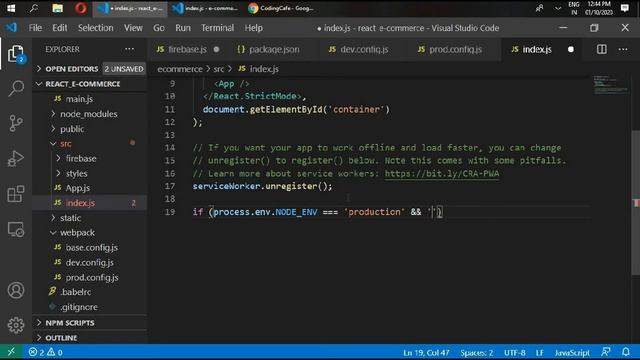The width and height of the screenshot is (640, 360).
Task: Click src in breadcrumb path
Action: click(x=218, y=69)
